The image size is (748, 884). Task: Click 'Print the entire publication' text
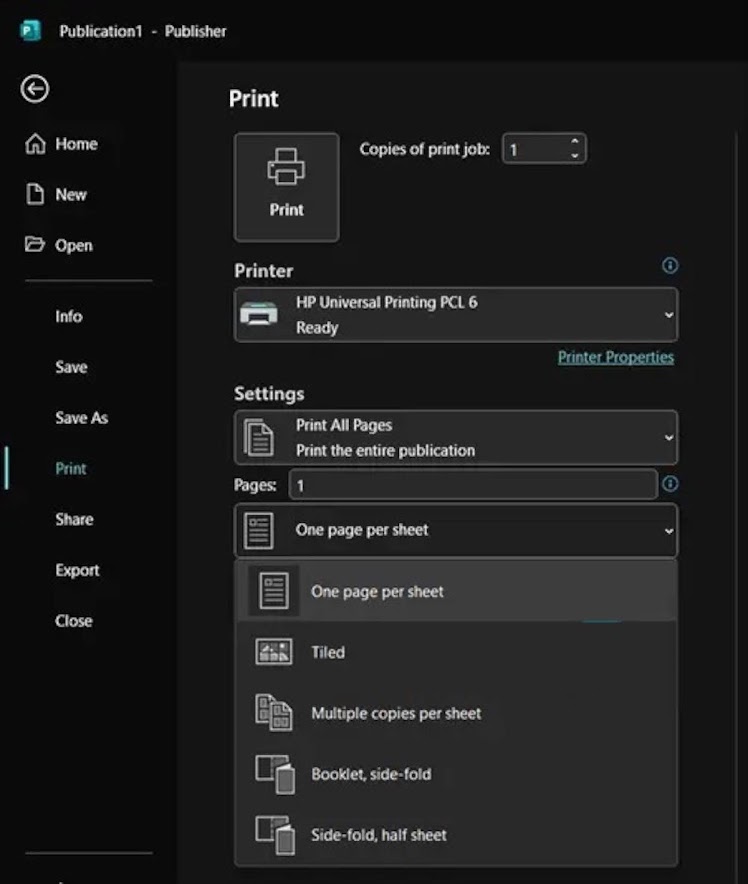(x=386, y=450)
